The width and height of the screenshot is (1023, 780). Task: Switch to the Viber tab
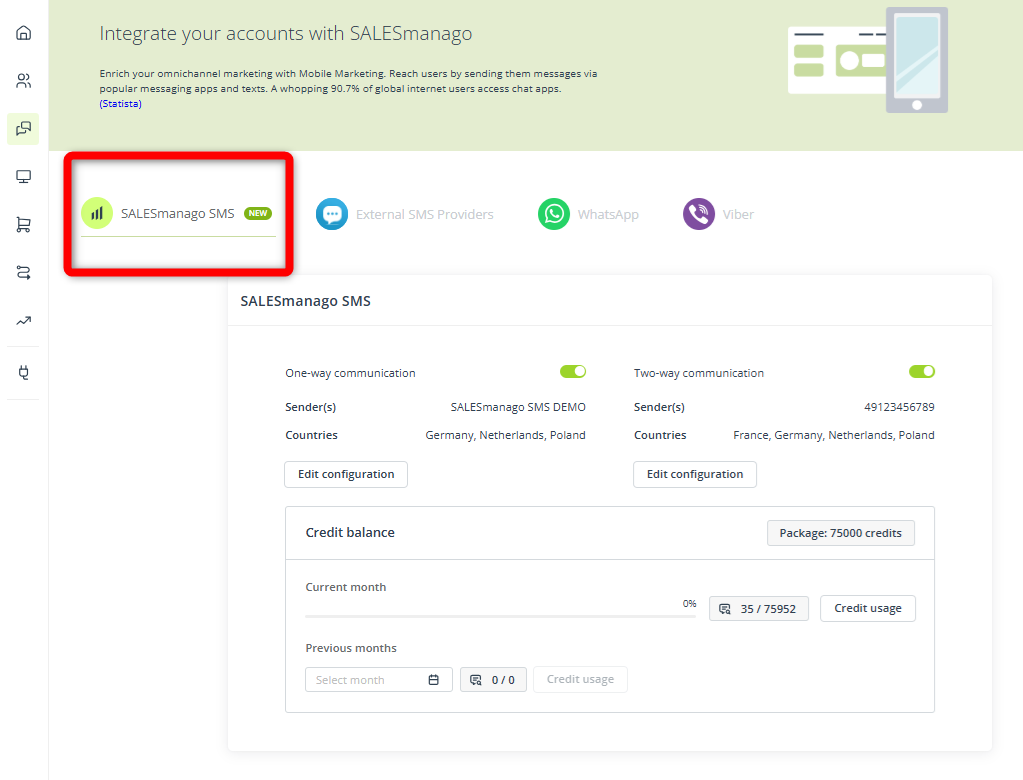(x=718, y=214)
